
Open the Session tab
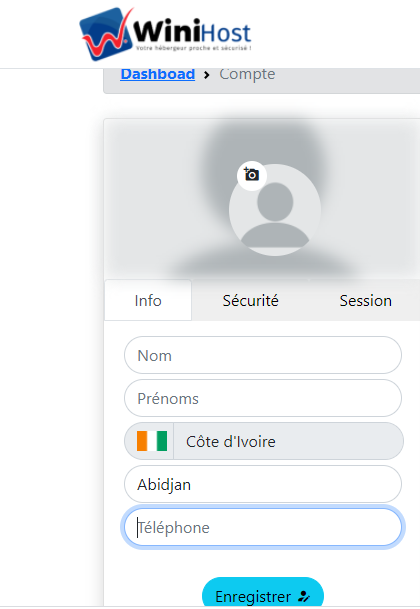point(366,300)
